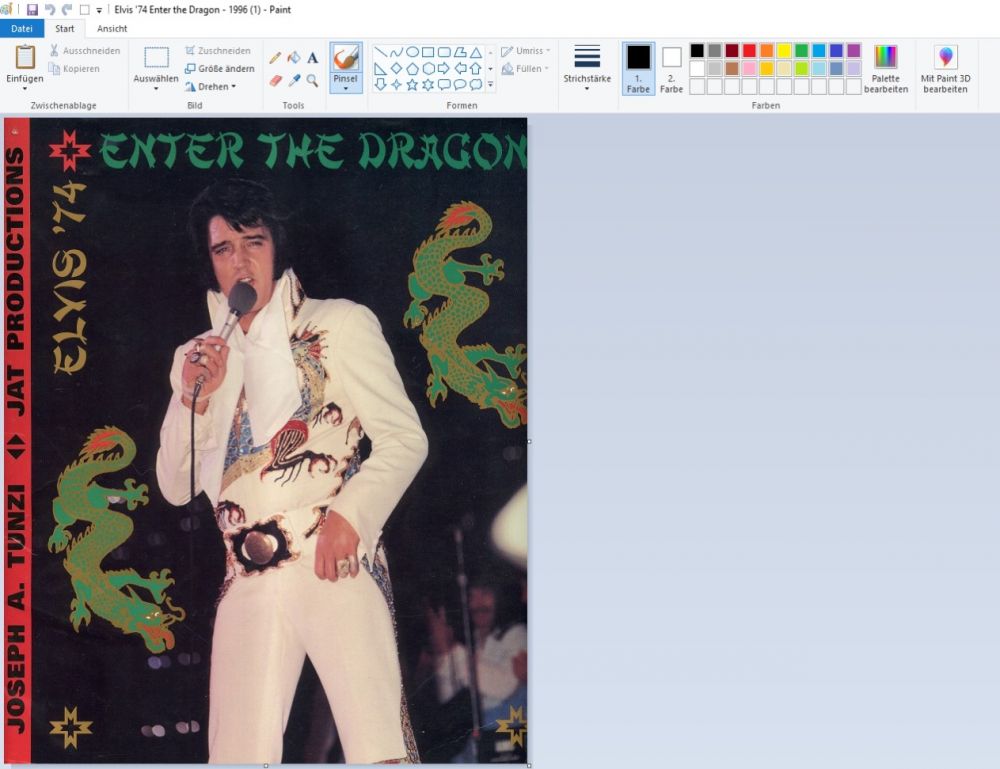
Task: Select the Text tool
Action: coord(312,58)
